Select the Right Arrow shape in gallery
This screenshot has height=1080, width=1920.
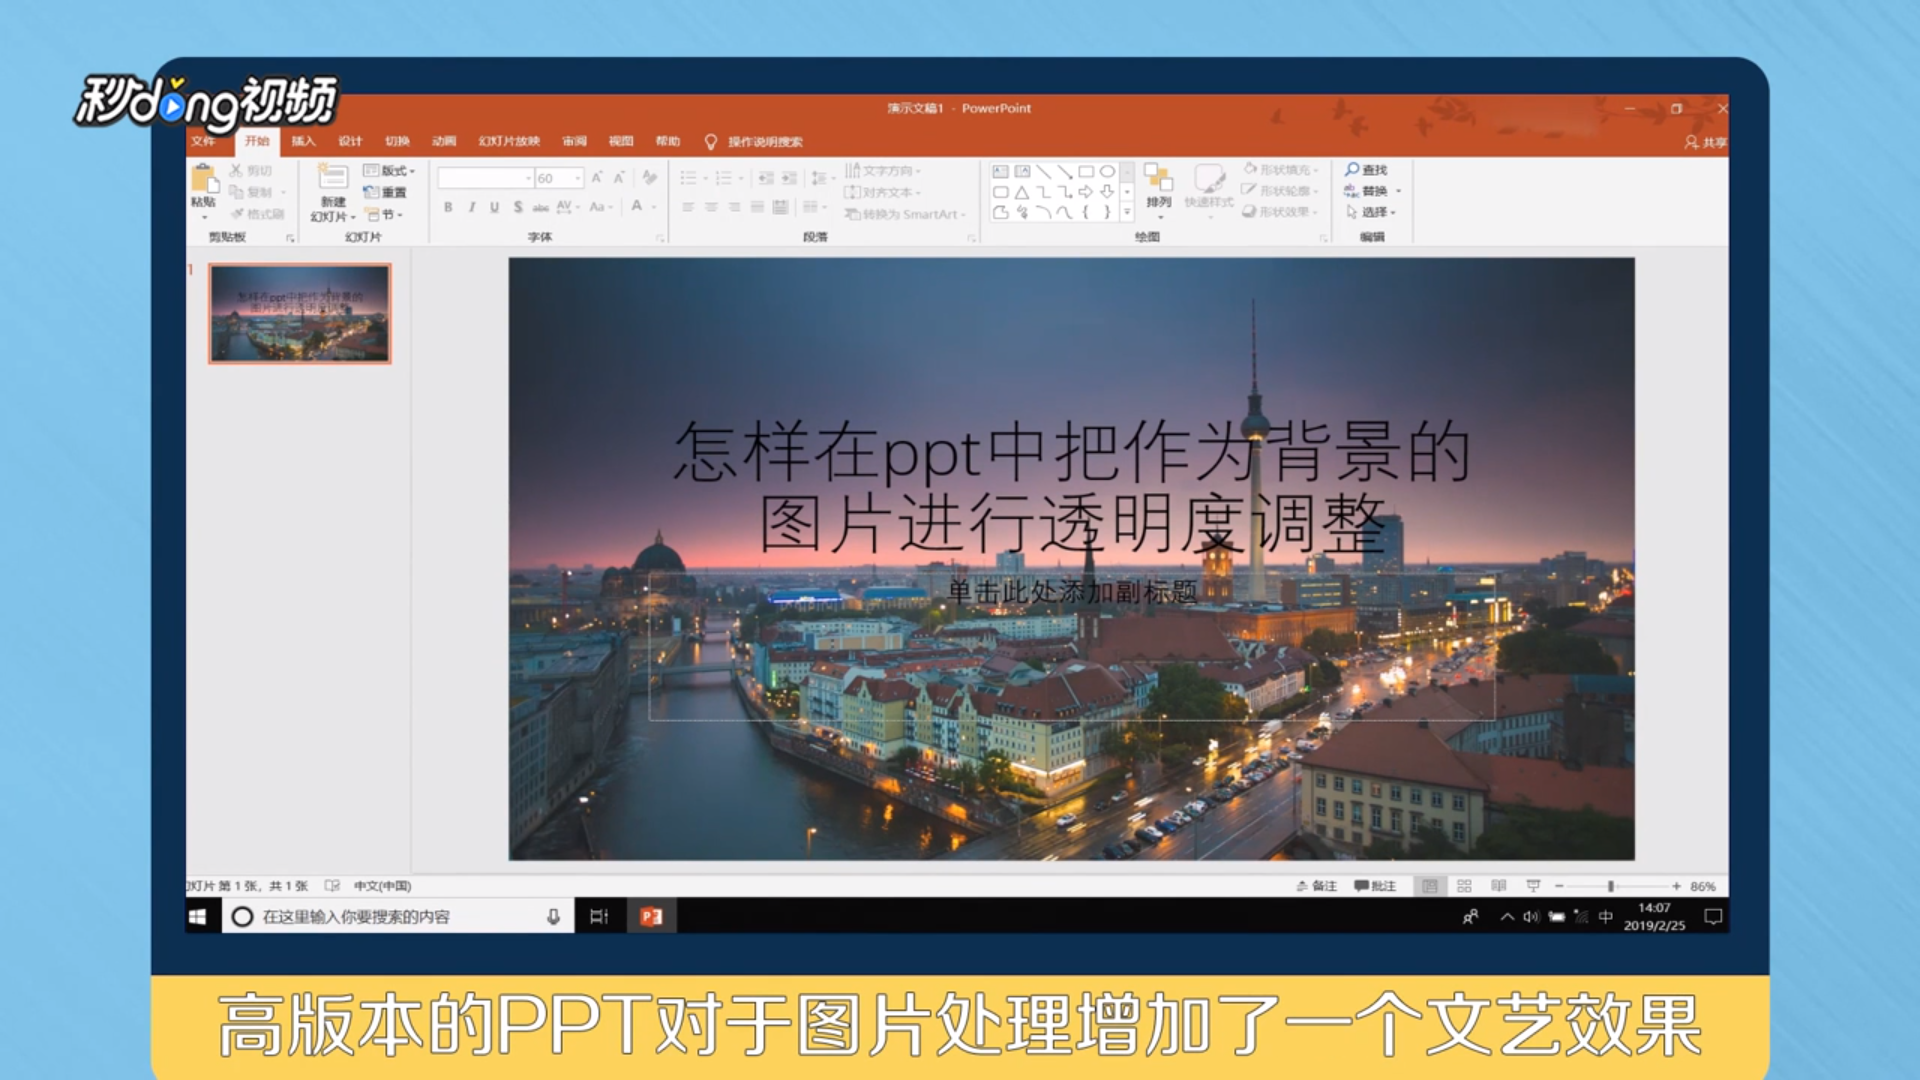point(1086,192)
